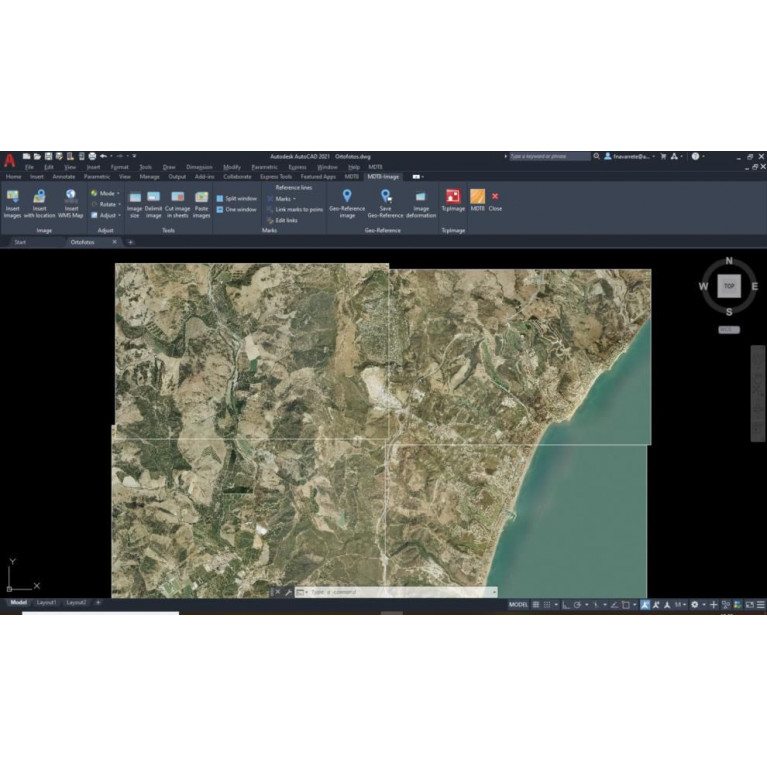
Task: Toggle the grid display in status bar
Action: (x=536, y=605)
